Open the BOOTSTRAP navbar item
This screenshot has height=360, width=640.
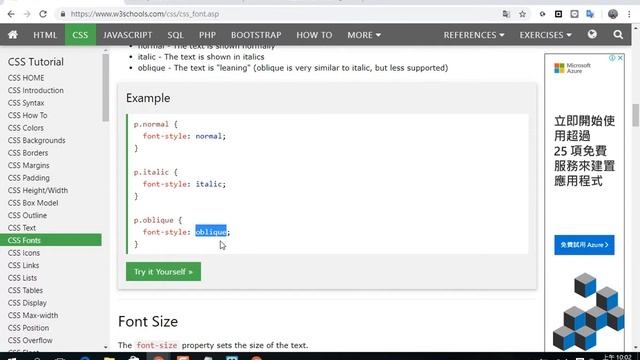256,35
